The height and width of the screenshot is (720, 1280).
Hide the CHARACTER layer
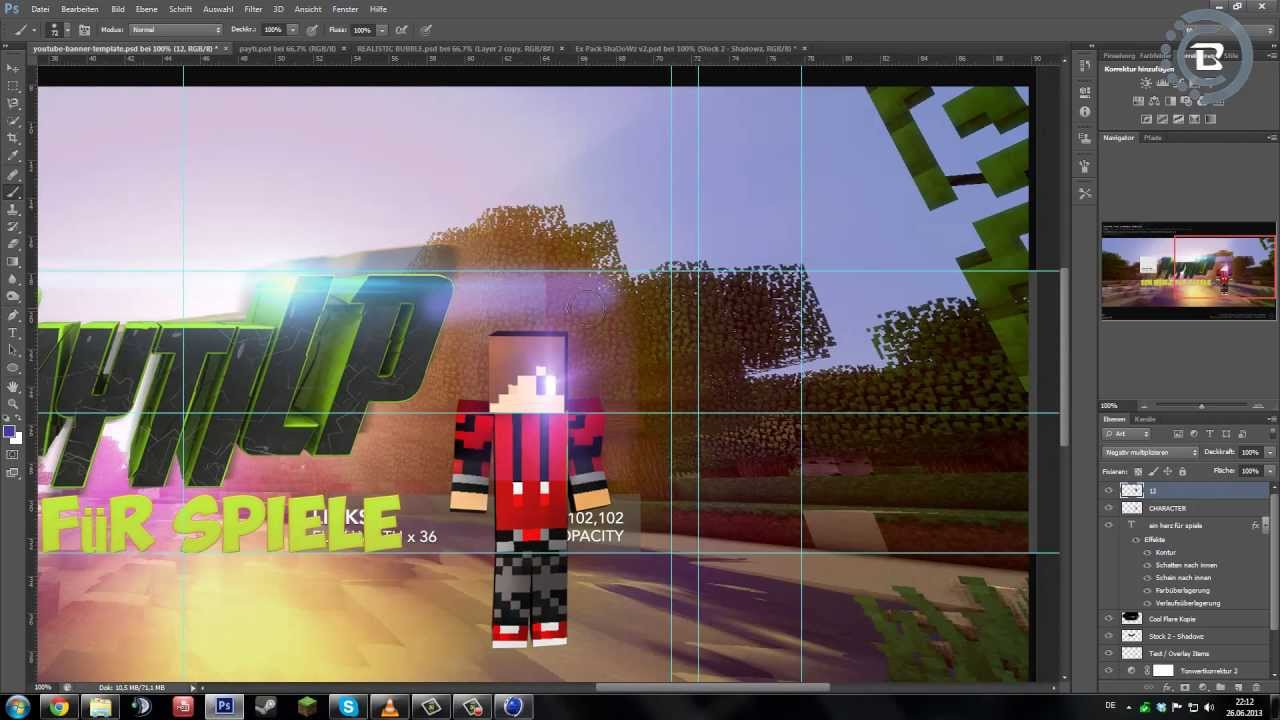[x=1108, y=508]
